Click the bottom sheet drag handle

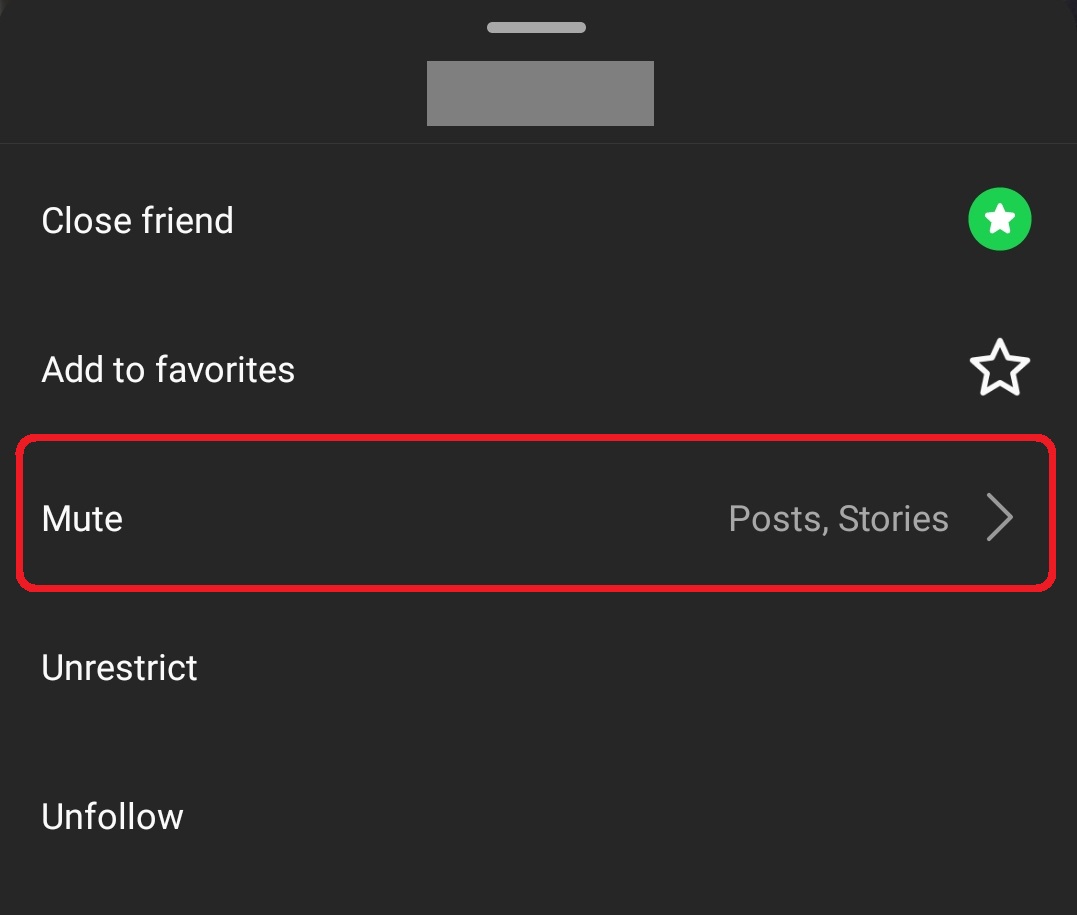tap(536, 27)
